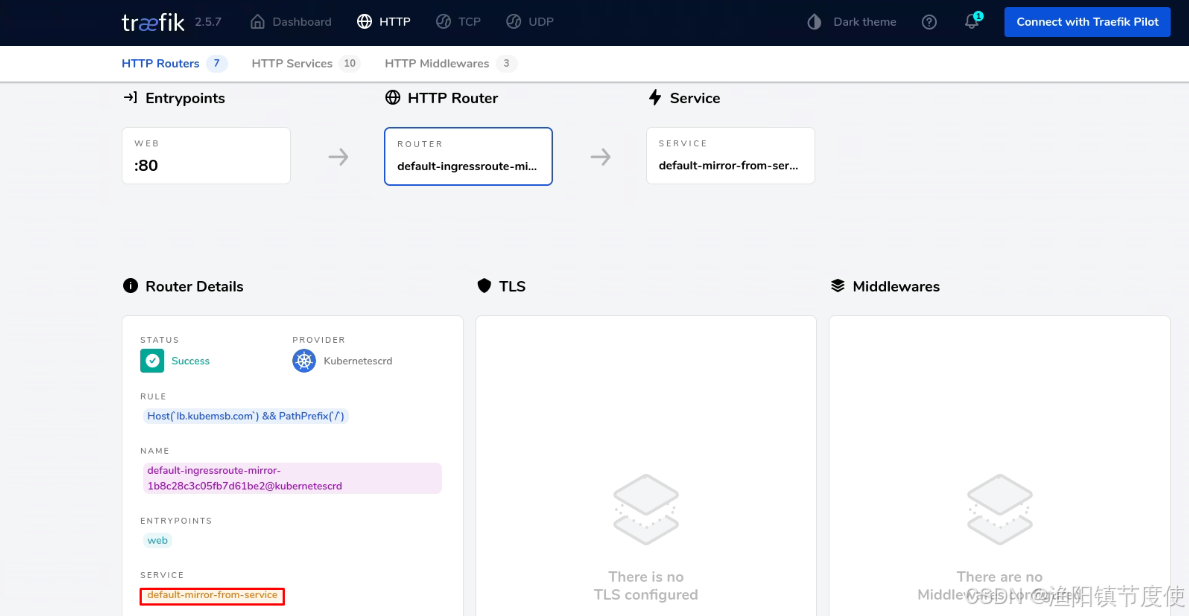Image resolution: width=1189 pixels, height=616 pixels.
Task: Click the green Success status icon
Action: [152, 361]
